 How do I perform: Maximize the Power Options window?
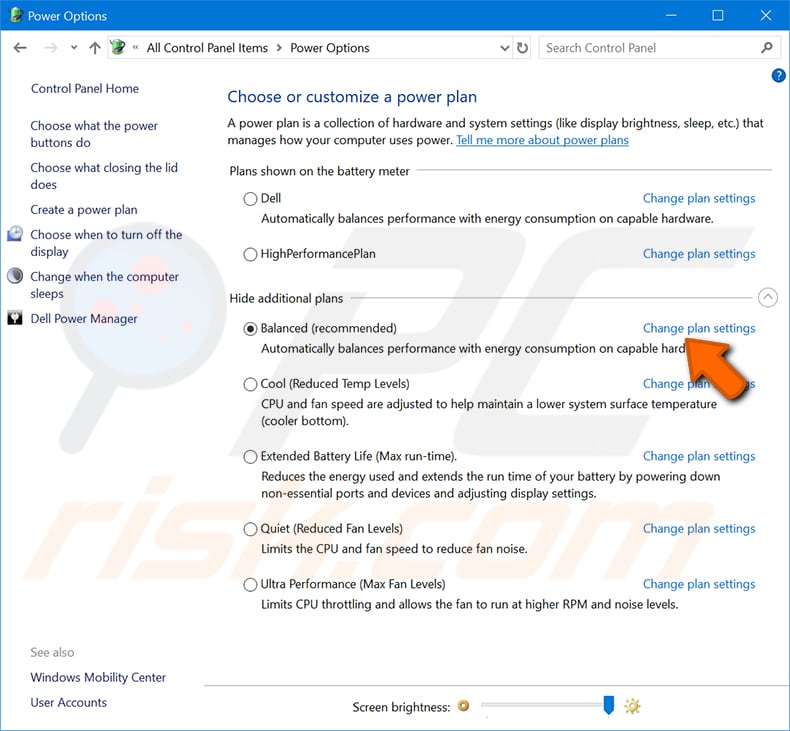pos(717,15)
